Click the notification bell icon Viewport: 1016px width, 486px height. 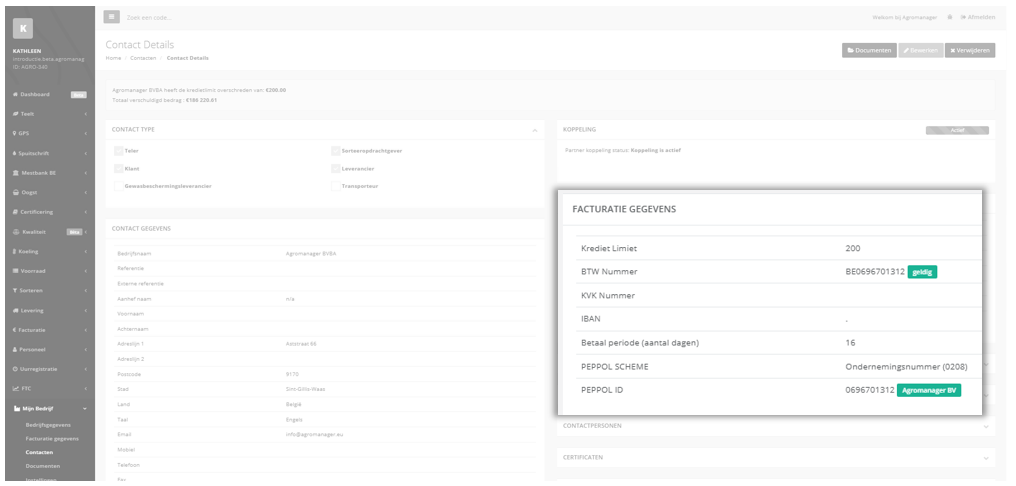[x=950, y=17]
